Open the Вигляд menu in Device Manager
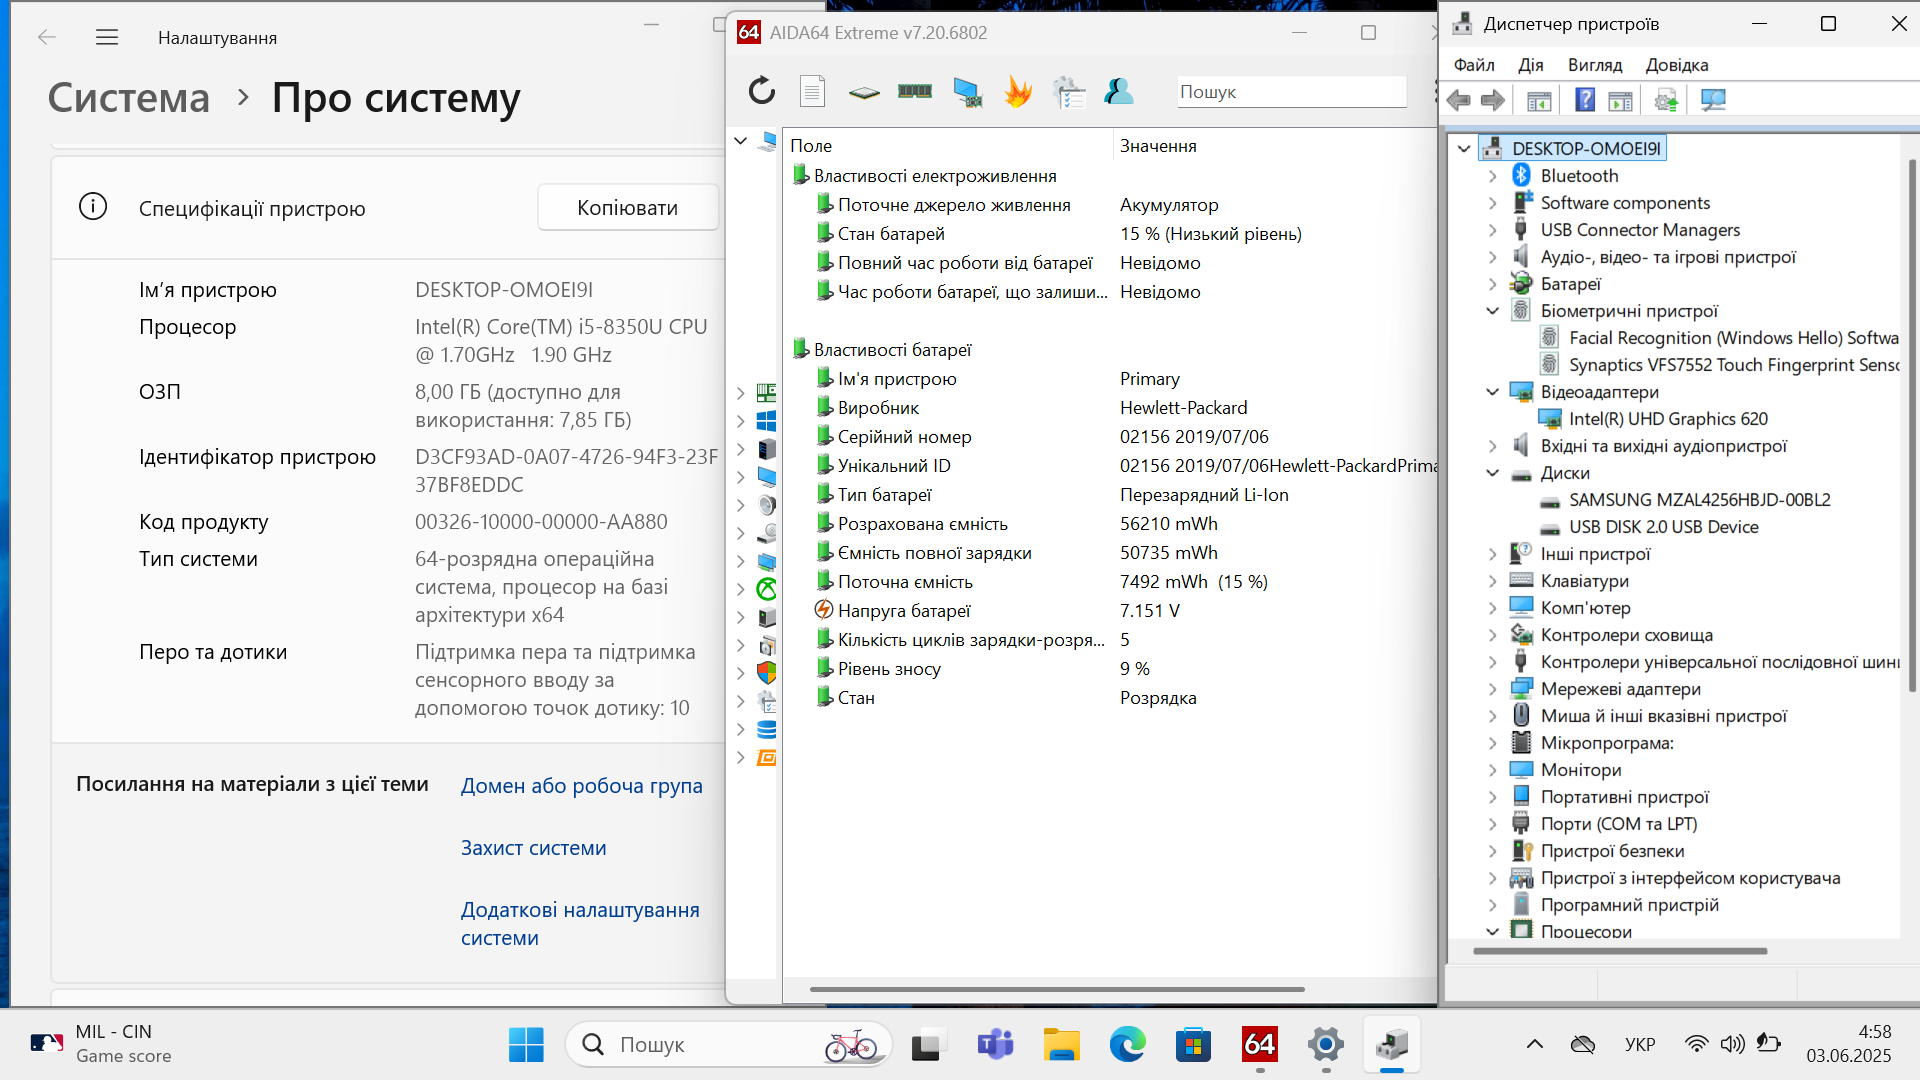 1595,65
